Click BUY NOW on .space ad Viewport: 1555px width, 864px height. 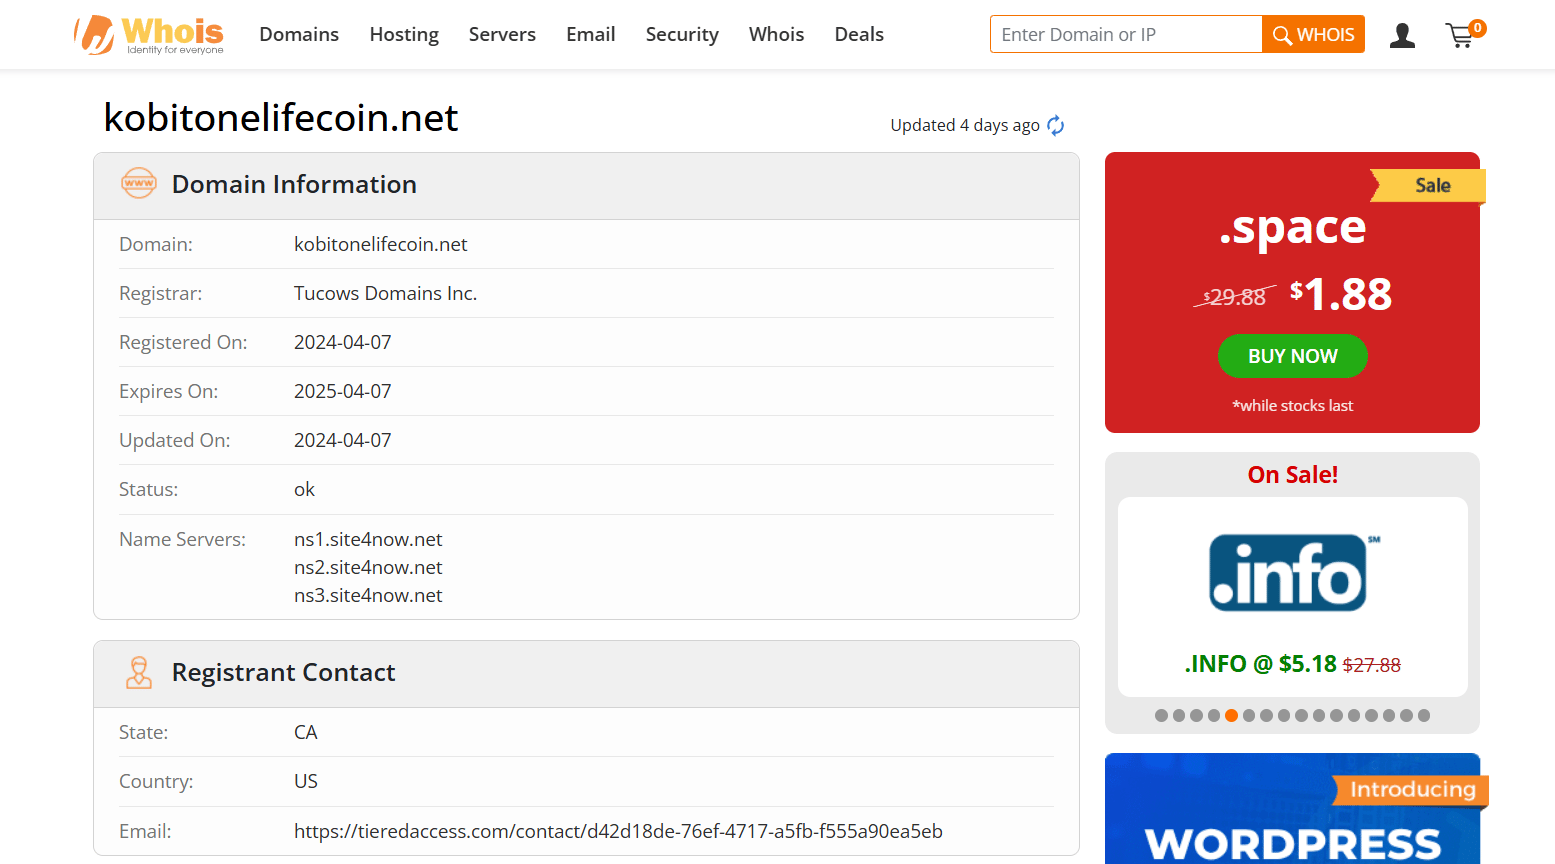pyautogui.click(x=1292, y=356)
